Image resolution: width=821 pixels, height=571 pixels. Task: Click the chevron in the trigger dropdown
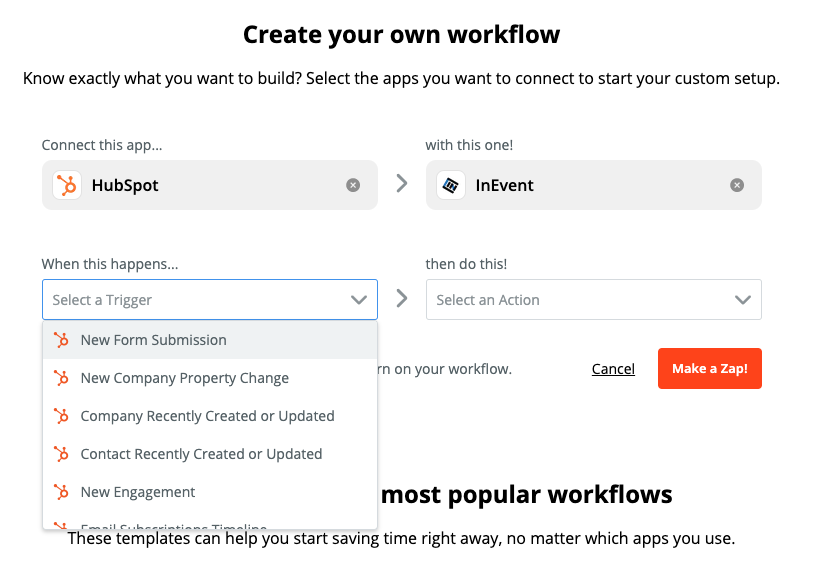point(359,300)
